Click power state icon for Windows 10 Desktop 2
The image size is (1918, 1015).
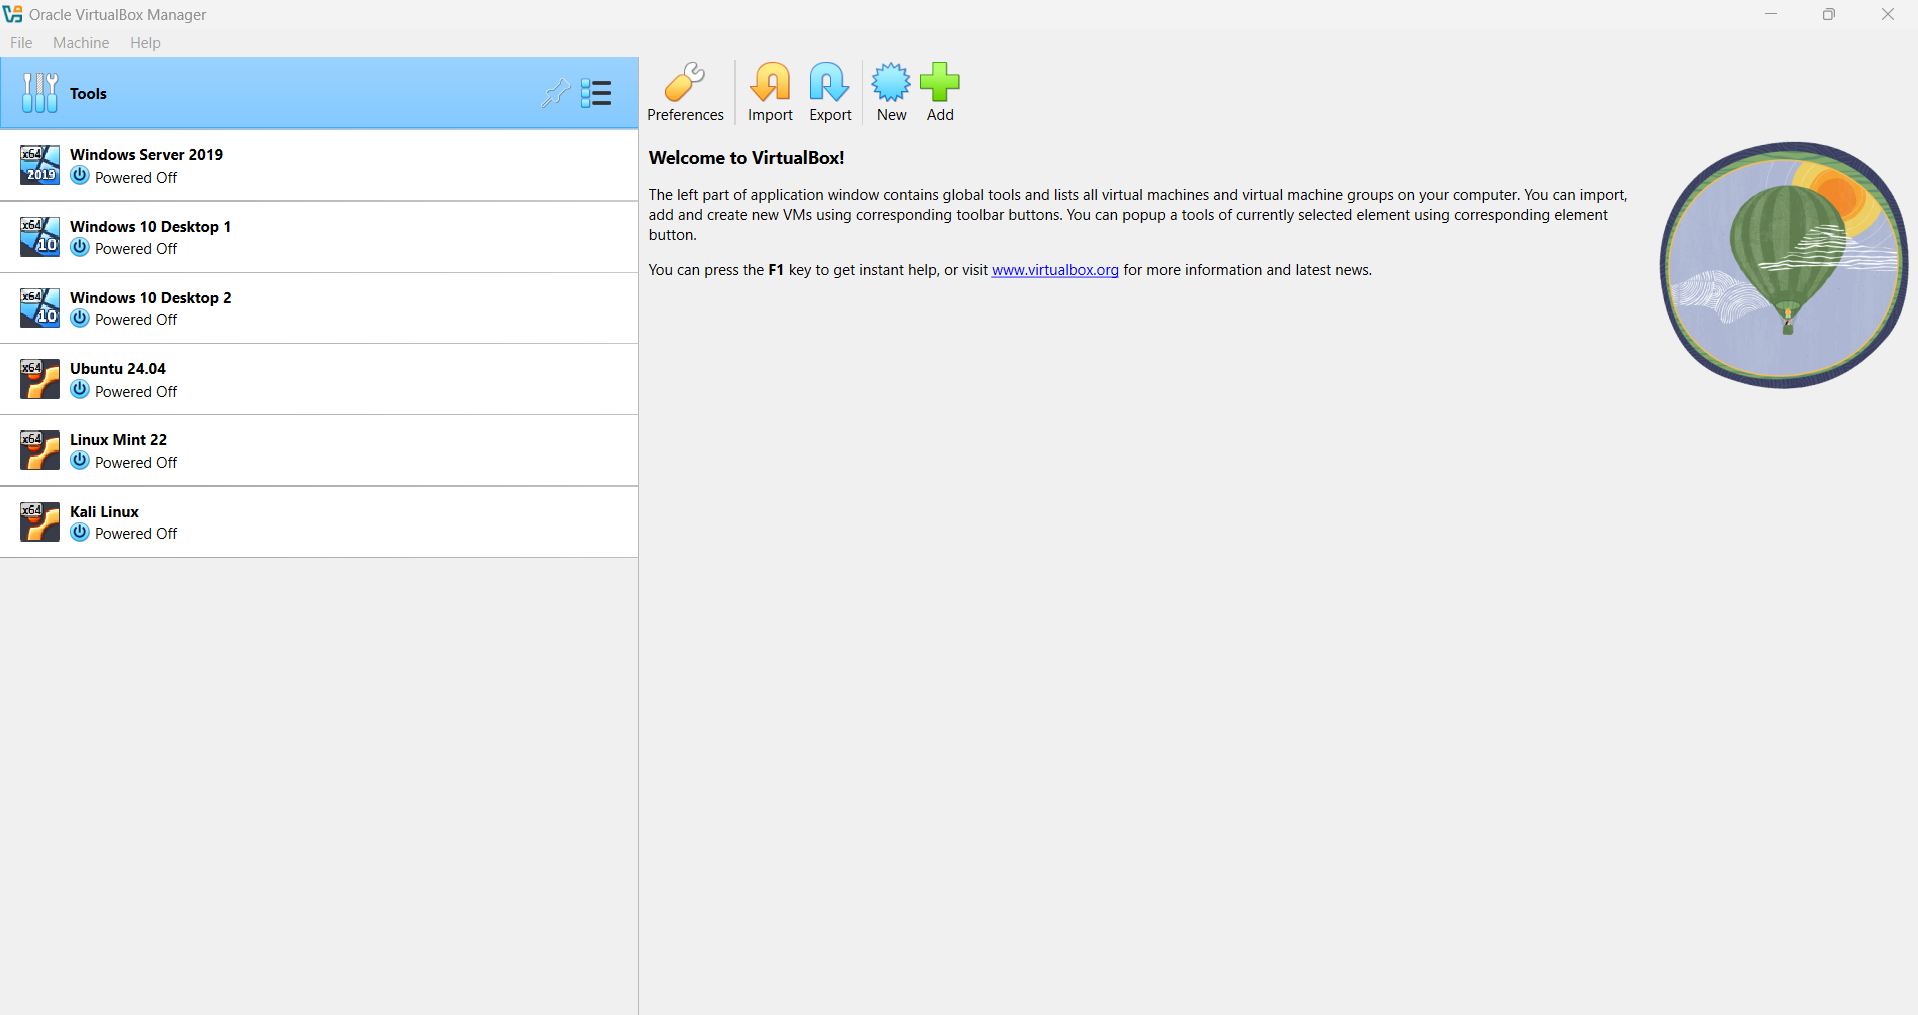click(80, 318)
